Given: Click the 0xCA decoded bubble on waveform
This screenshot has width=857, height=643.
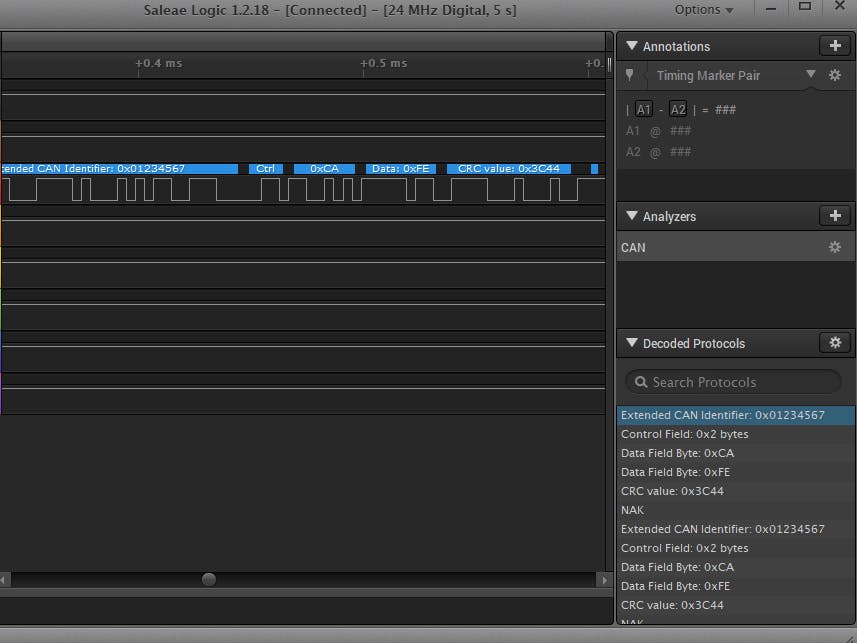Looking at the screenshot, I should click(325, 168).
